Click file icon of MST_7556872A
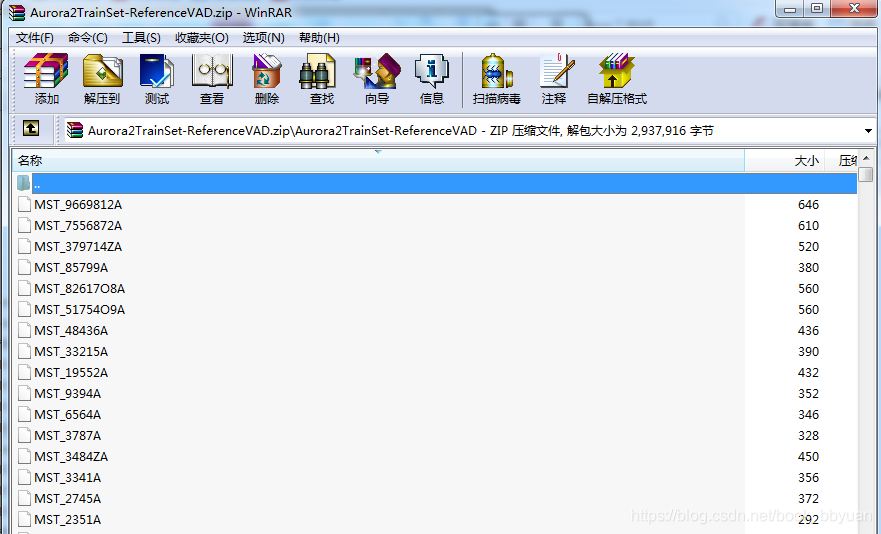 coord(24,225)
